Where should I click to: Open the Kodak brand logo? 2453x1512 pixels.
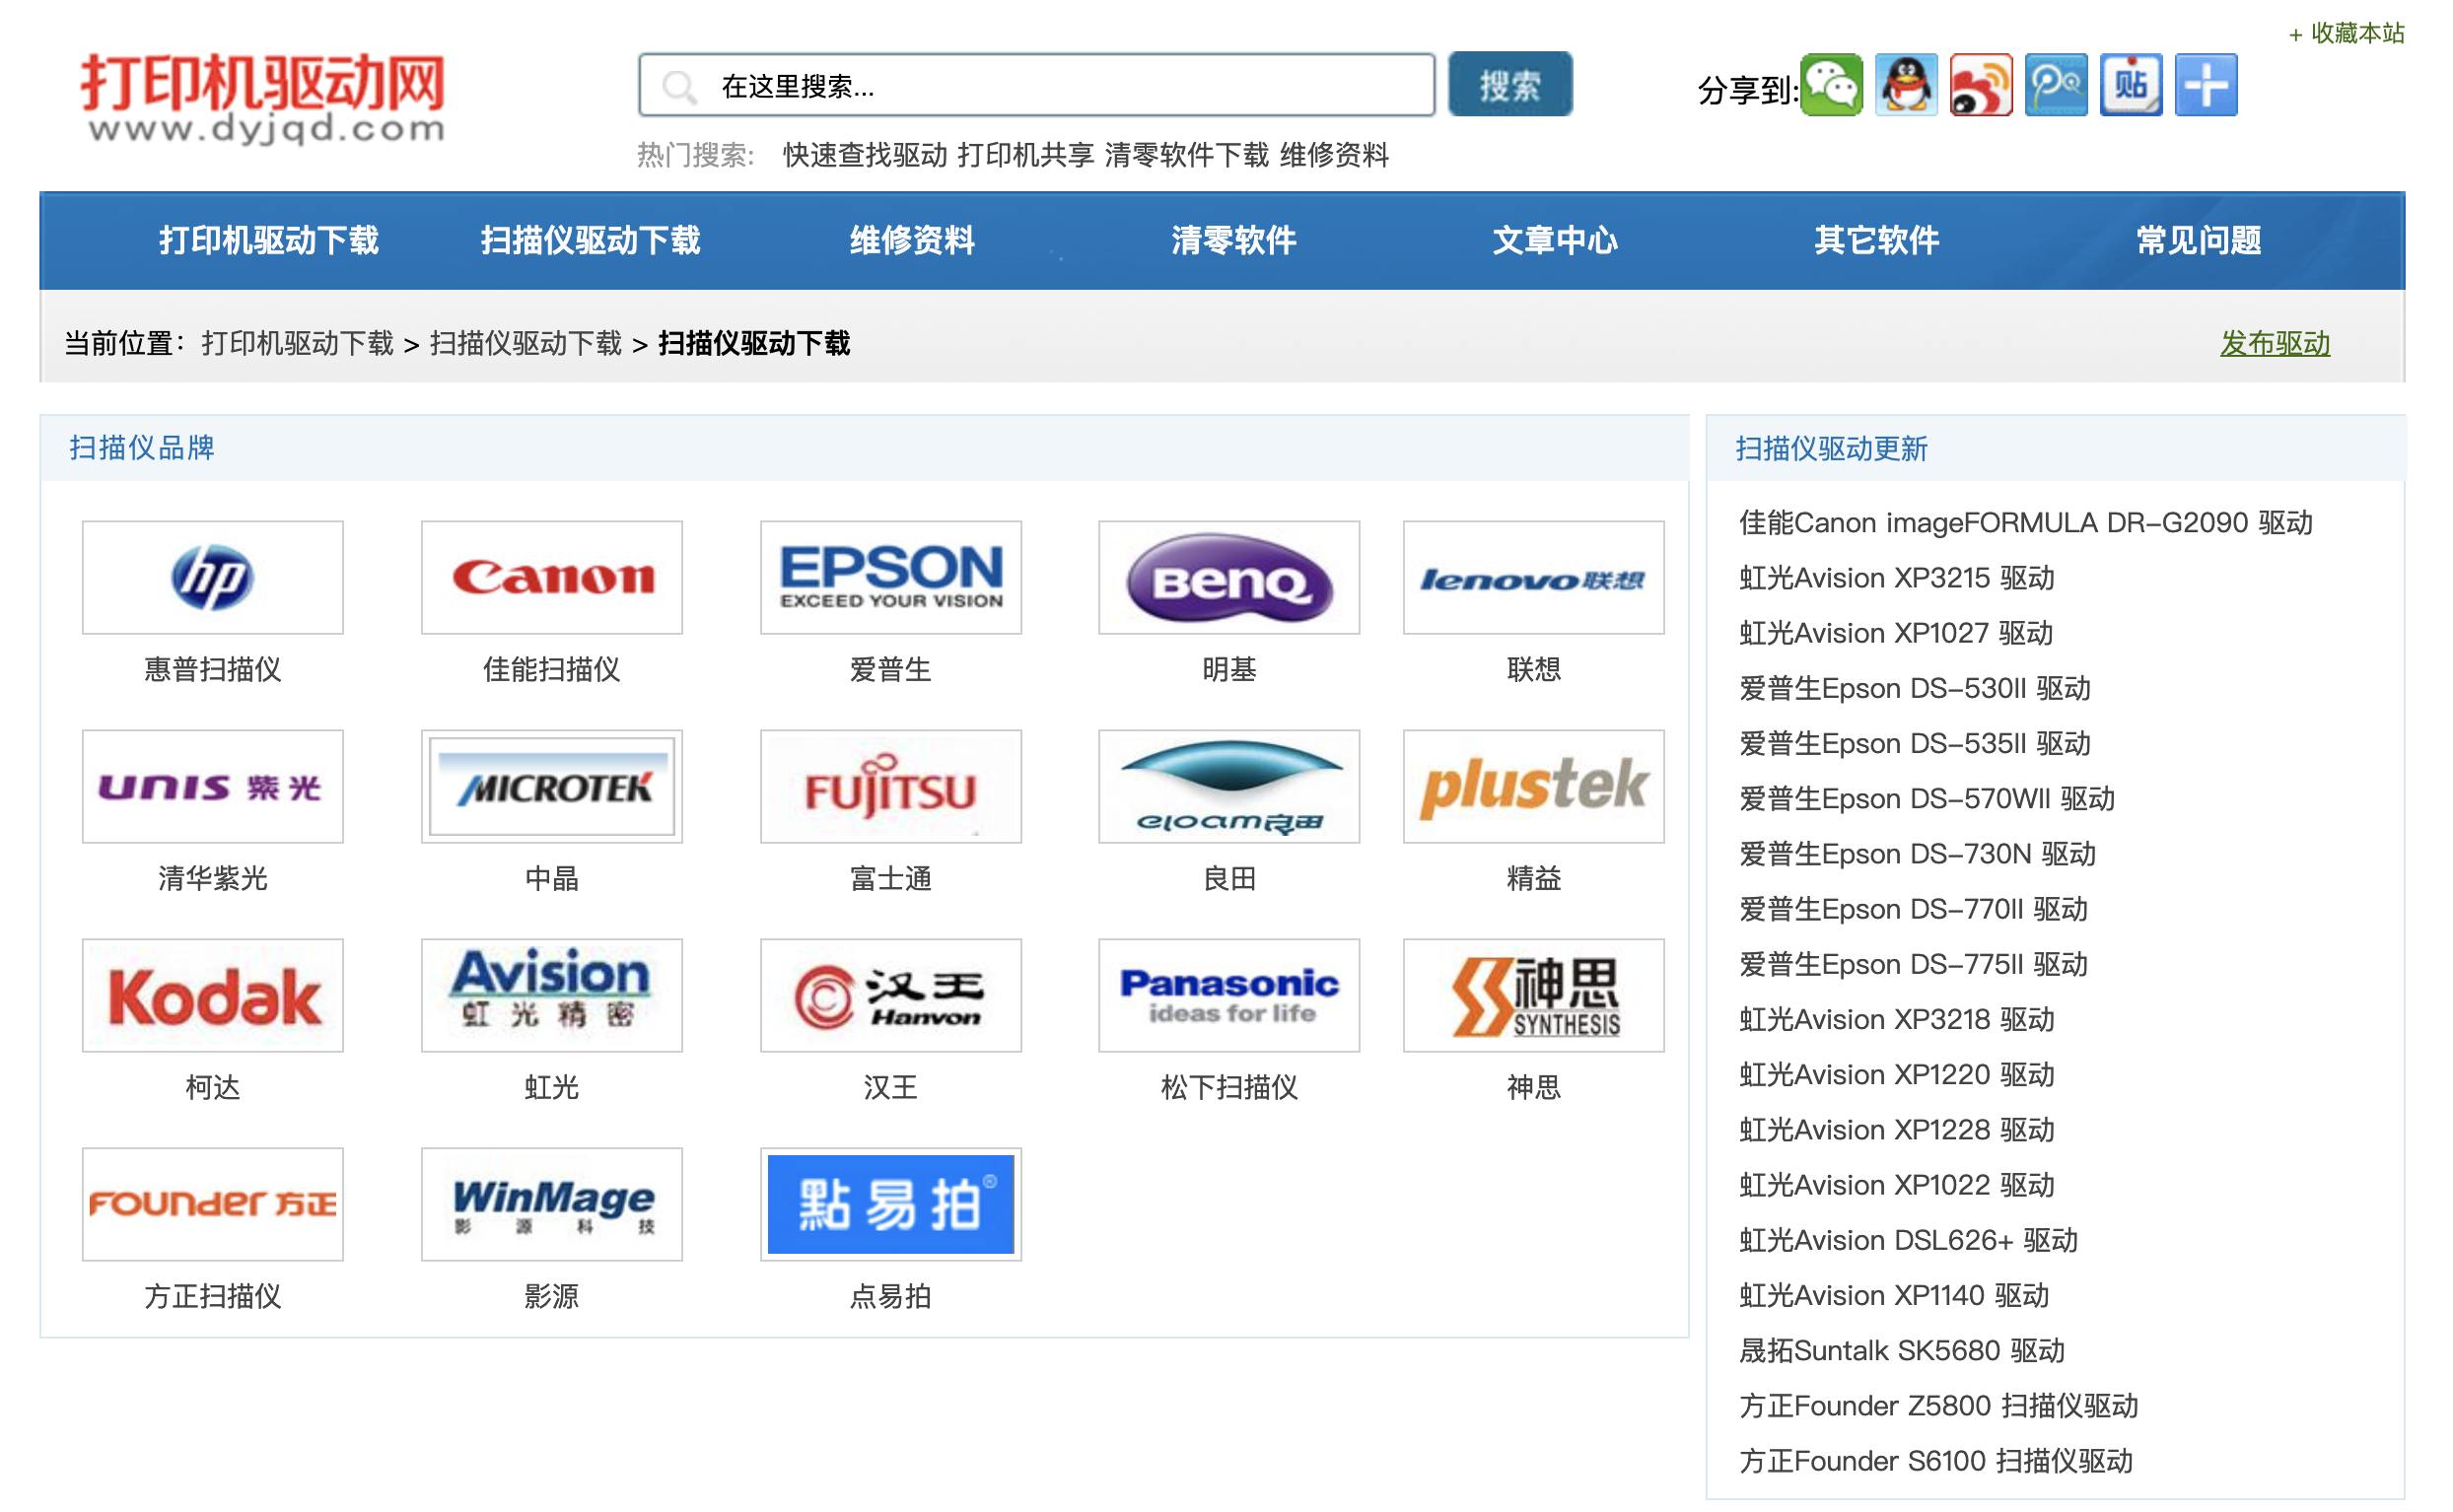pyautogui.click(x=213, y=995)
